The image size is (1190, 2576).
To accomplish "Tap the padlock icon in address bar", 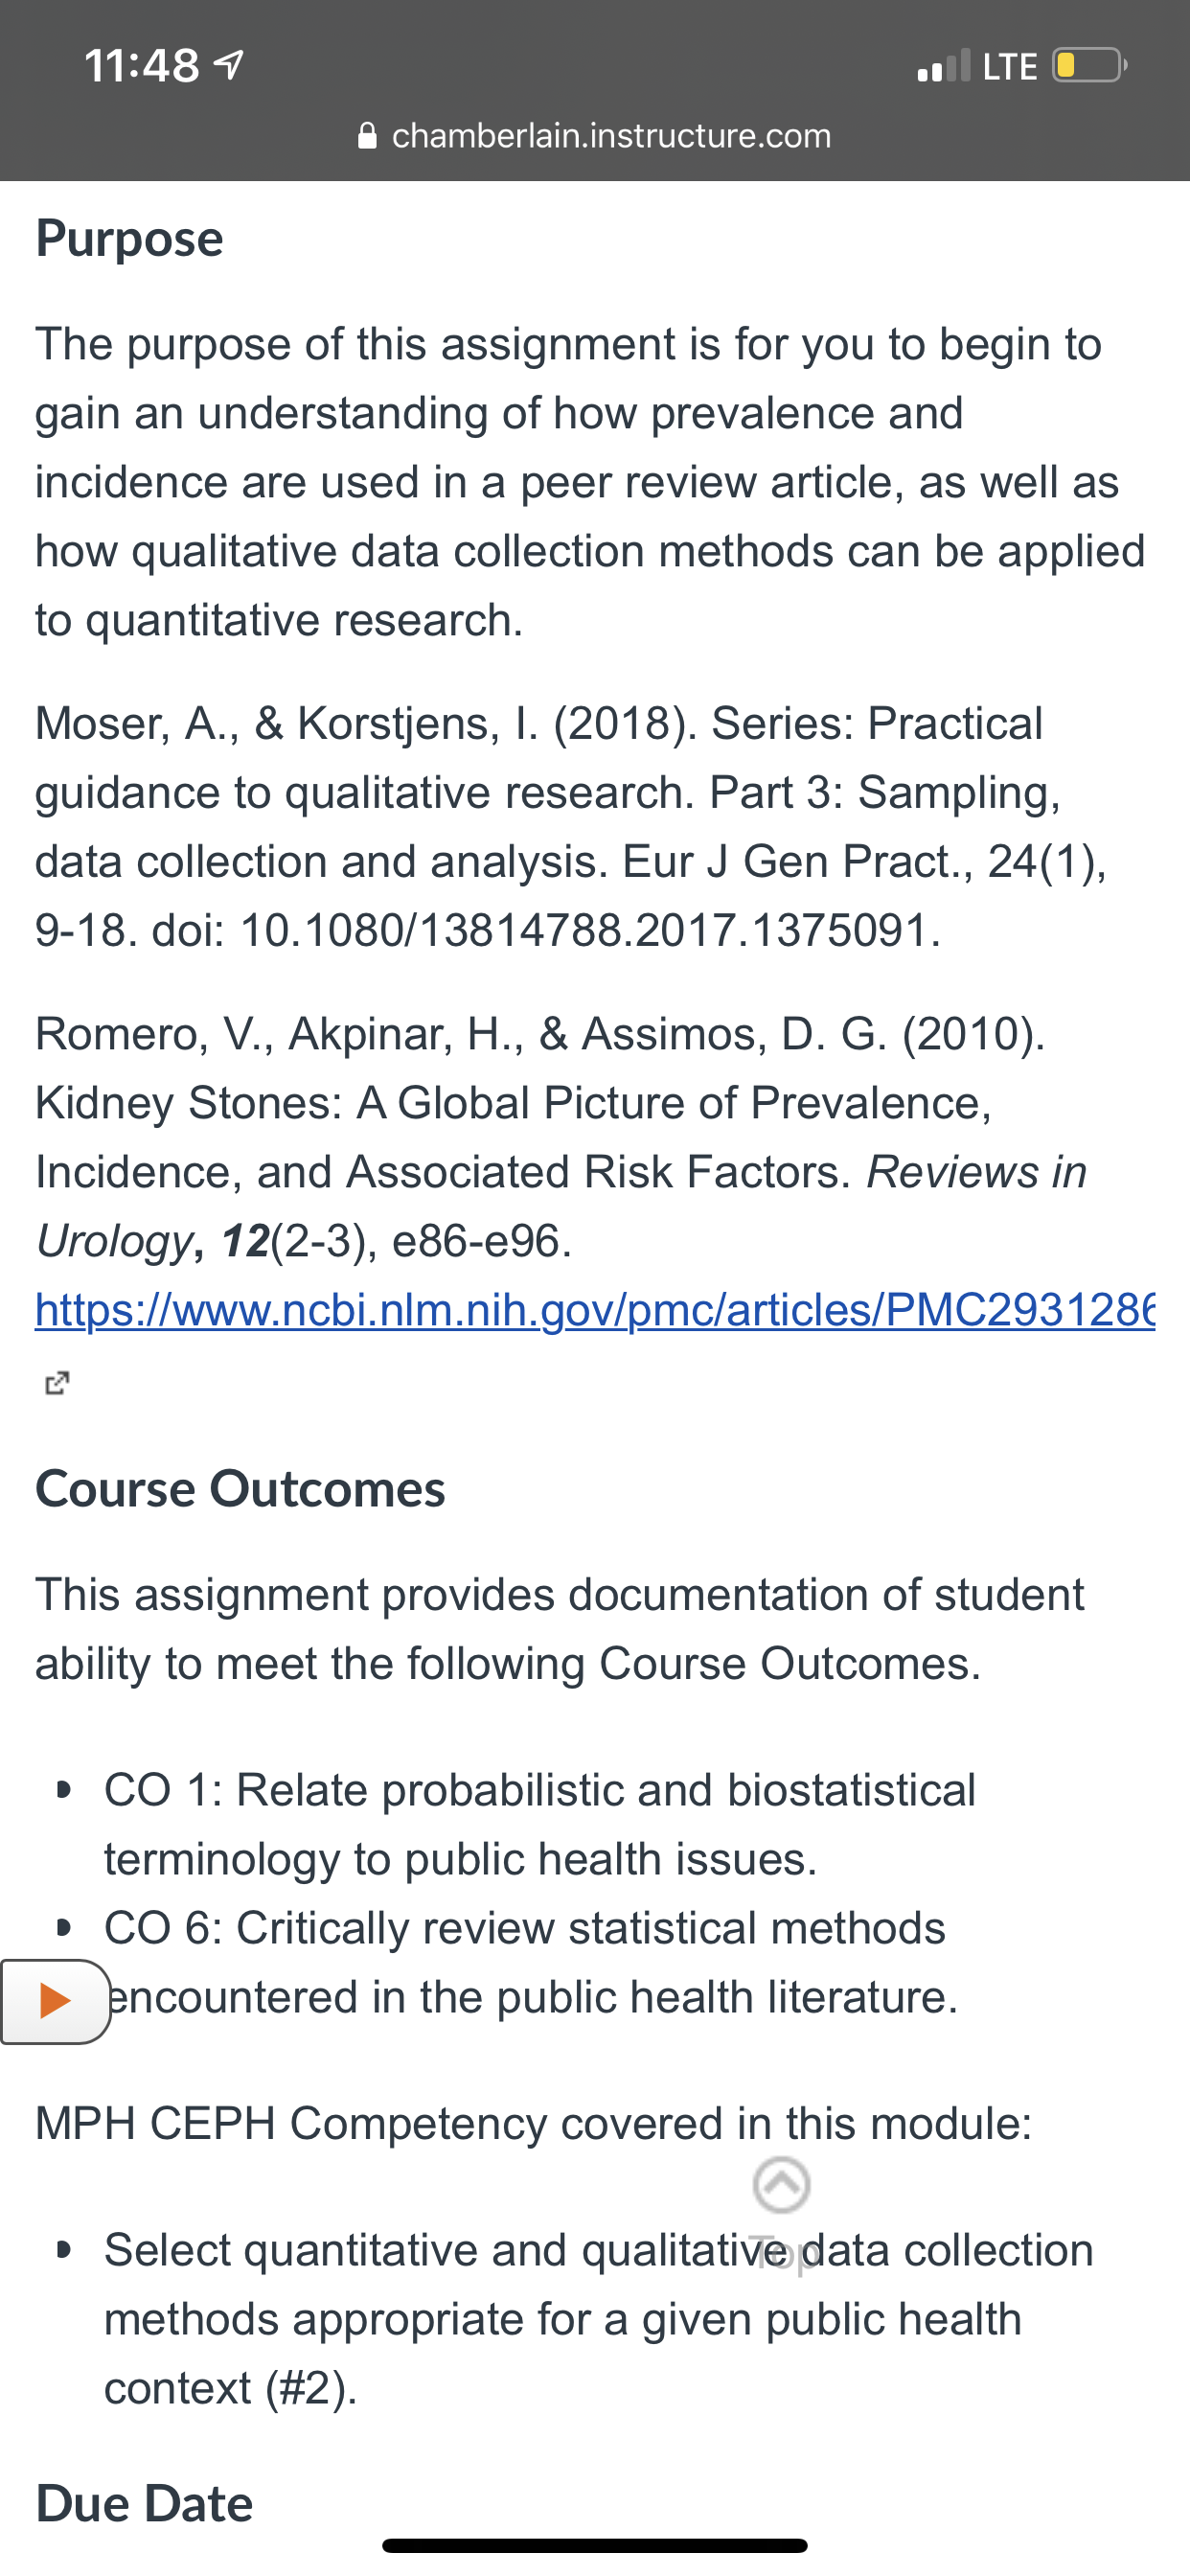I will [367, 136].
